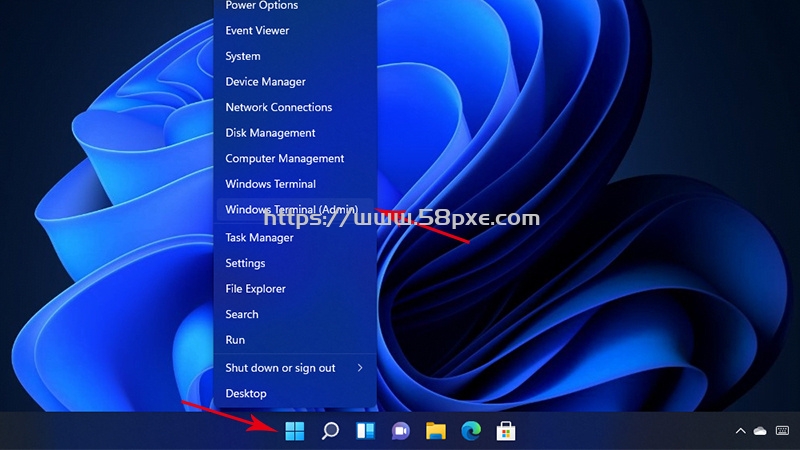
Task: Select Settings in the context menu
Action: click(x=295, y=263)
